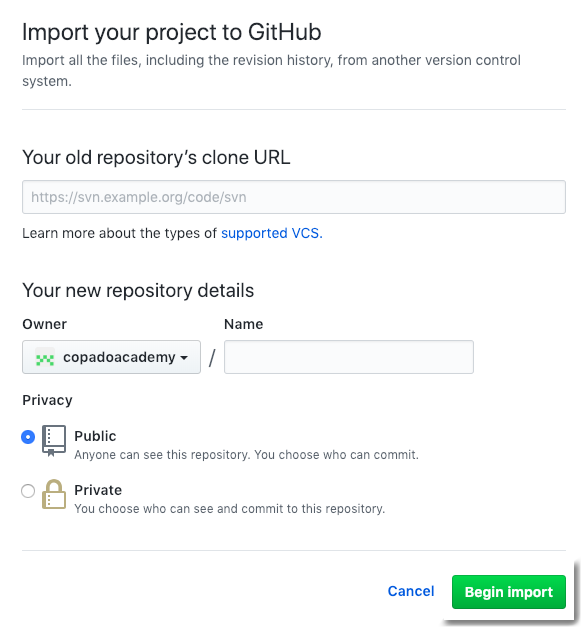
Task: Click the Privacy section label
Action: [x=47, y=400]
